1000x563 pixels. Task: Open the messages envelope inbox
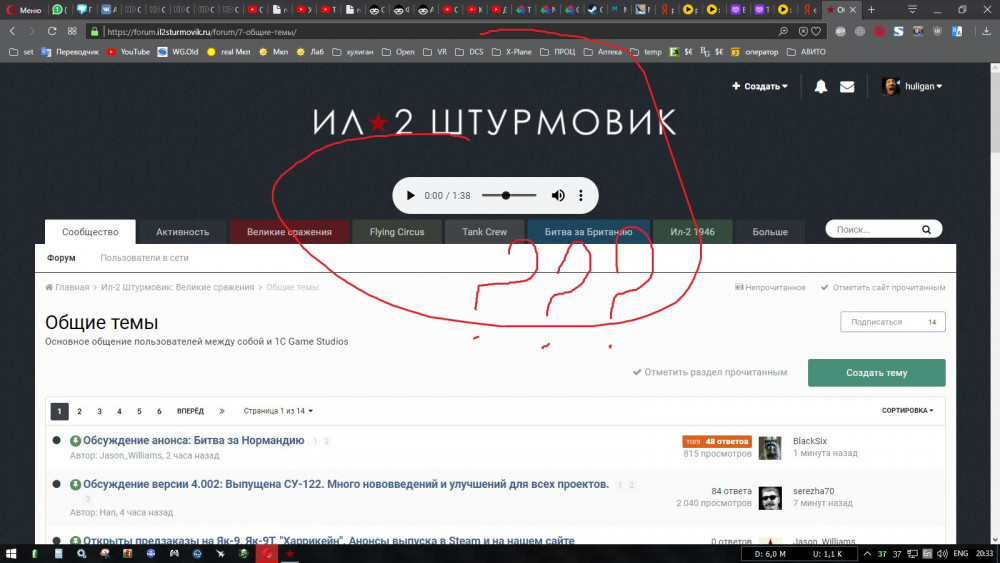coord(847,87)
